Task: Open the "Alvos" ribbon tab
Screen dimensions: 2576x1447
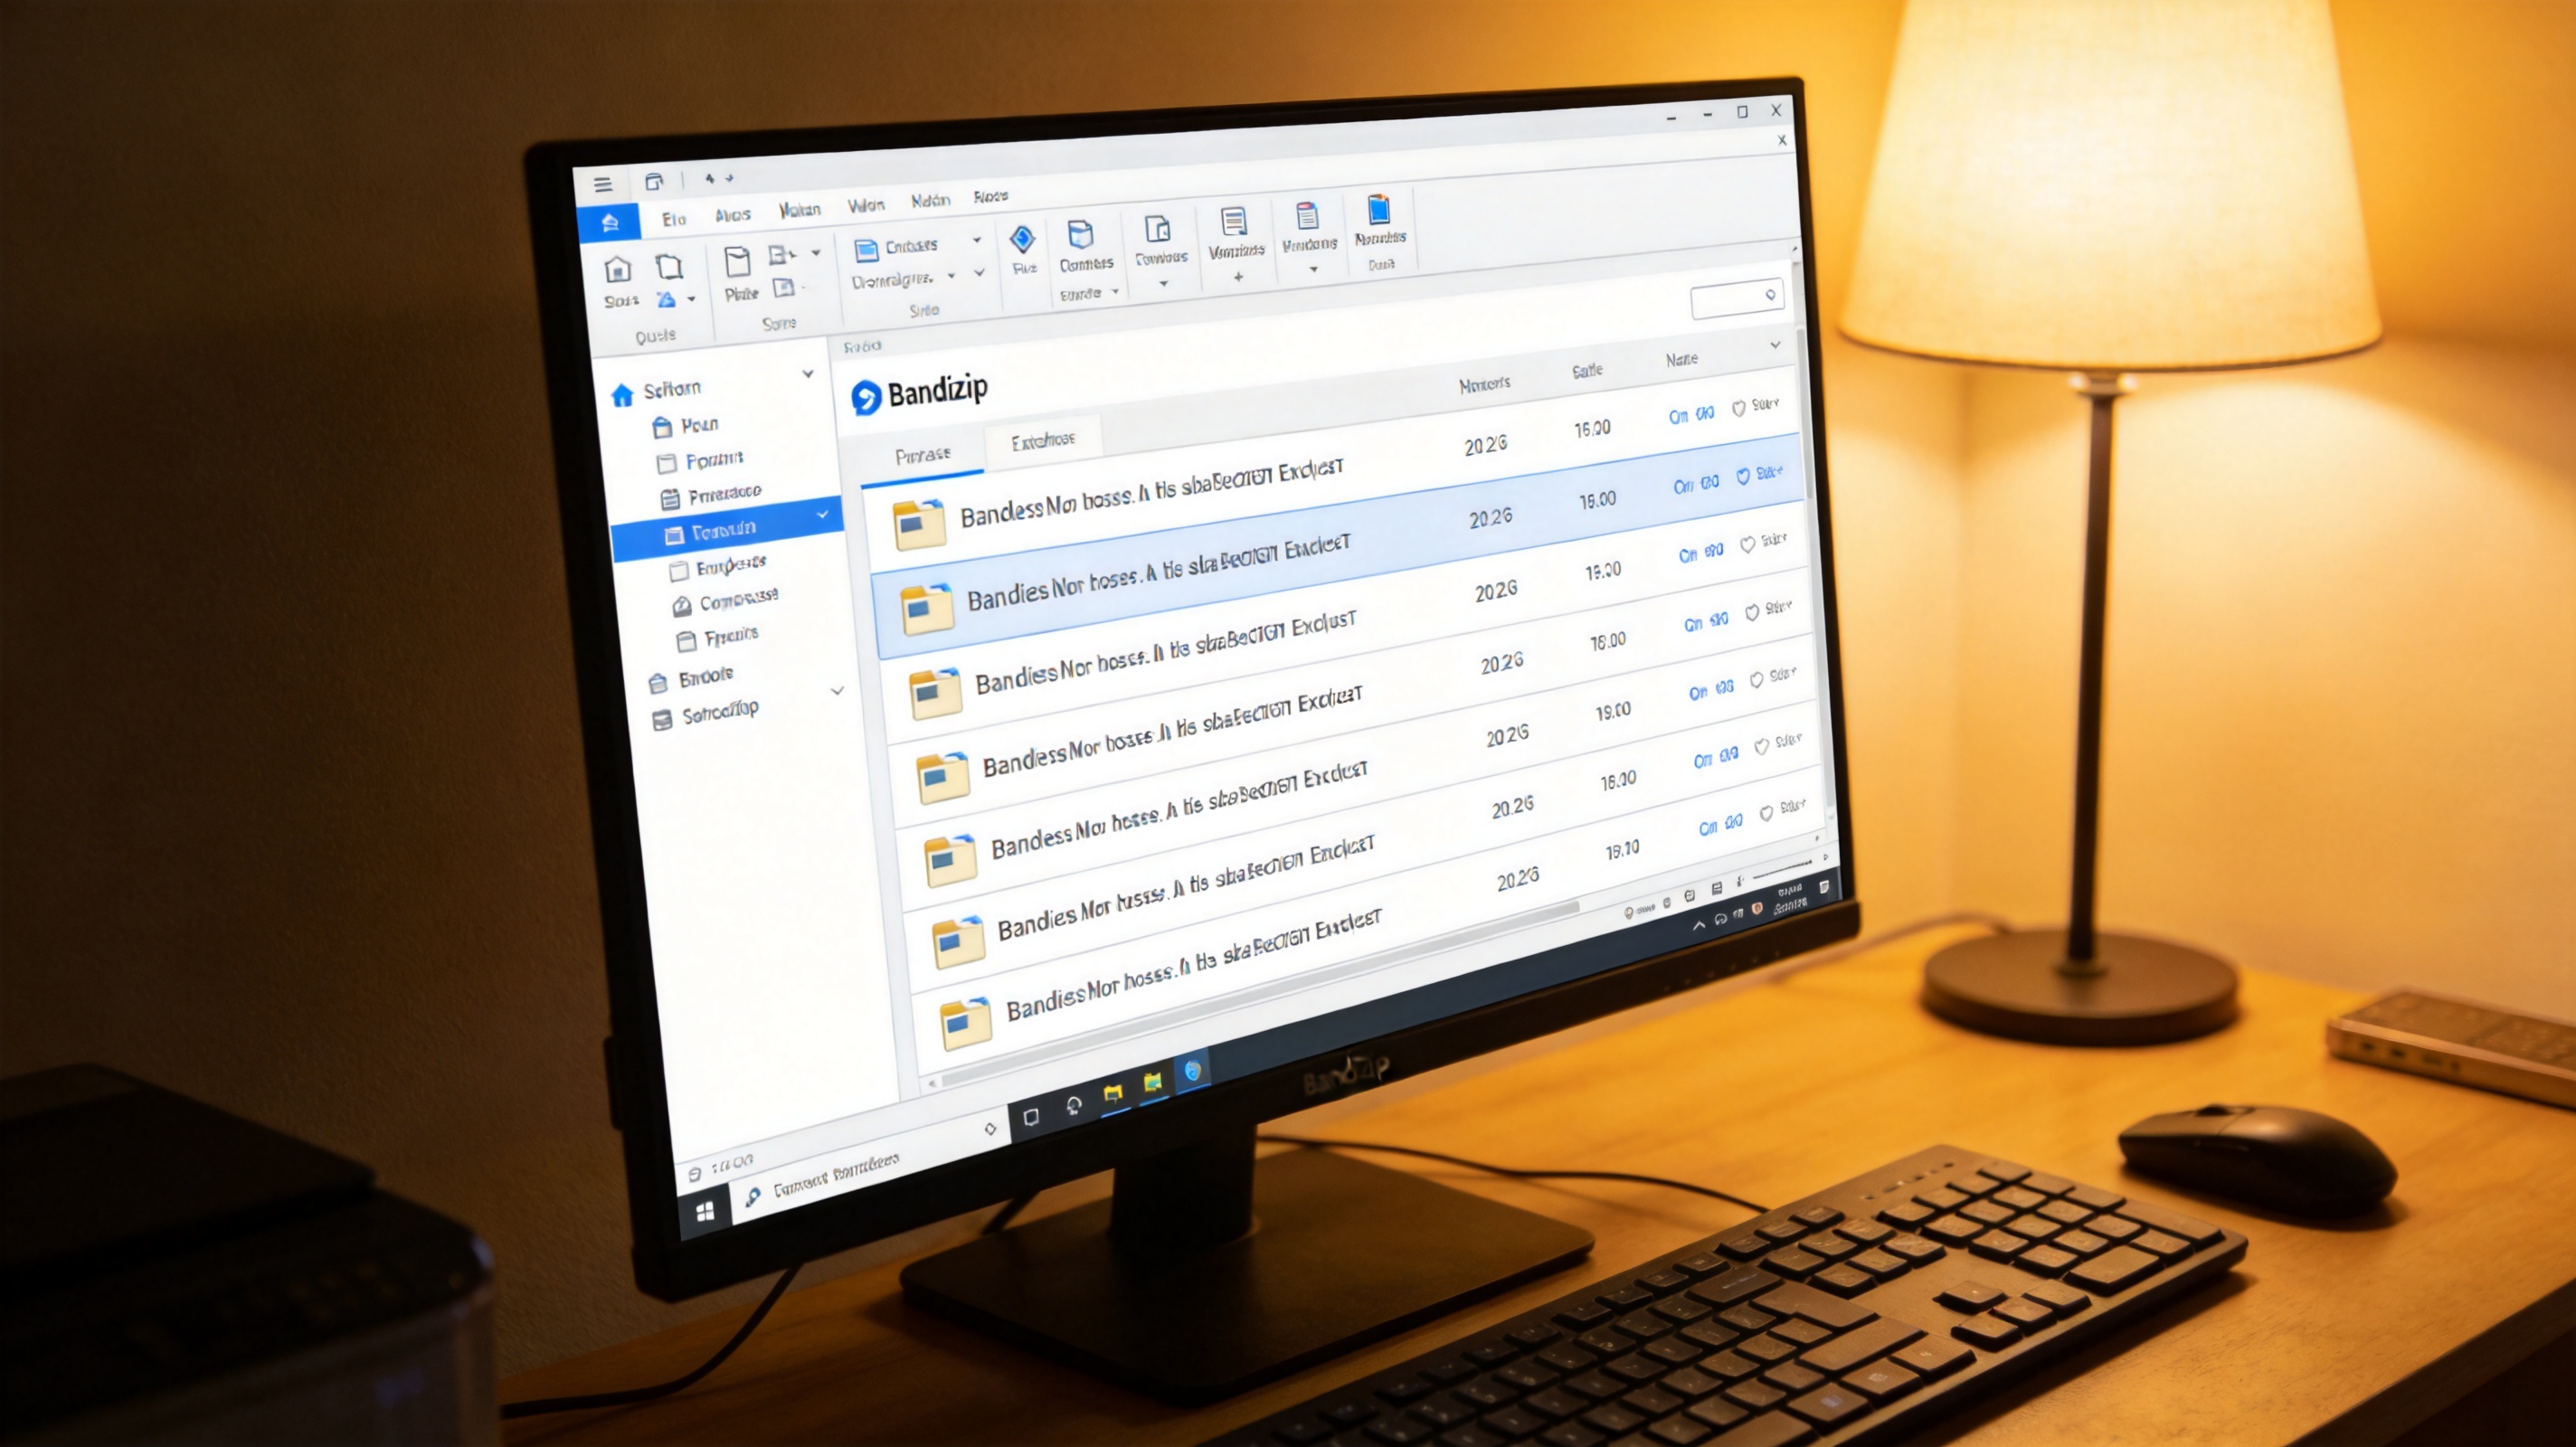Action: 732,215
